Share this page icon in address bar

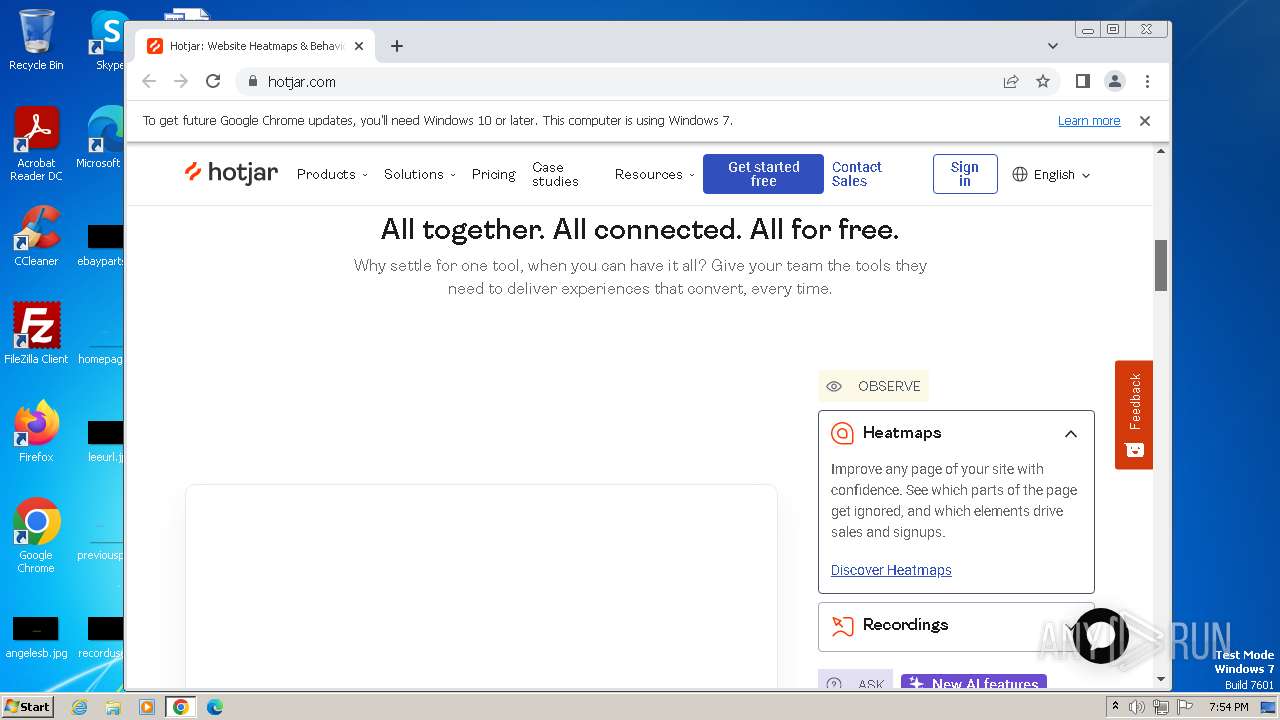[x=1011, y=81]
